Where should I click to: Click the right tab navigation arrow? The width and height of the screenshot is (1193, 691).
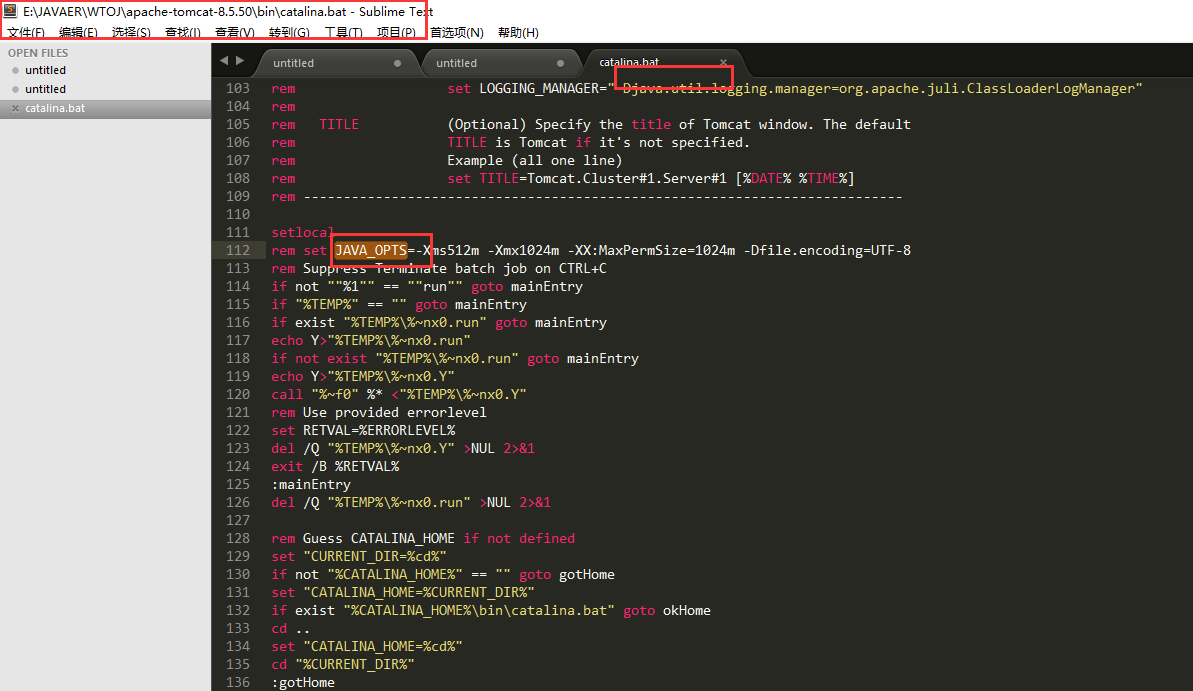click(x=240, y=60)
